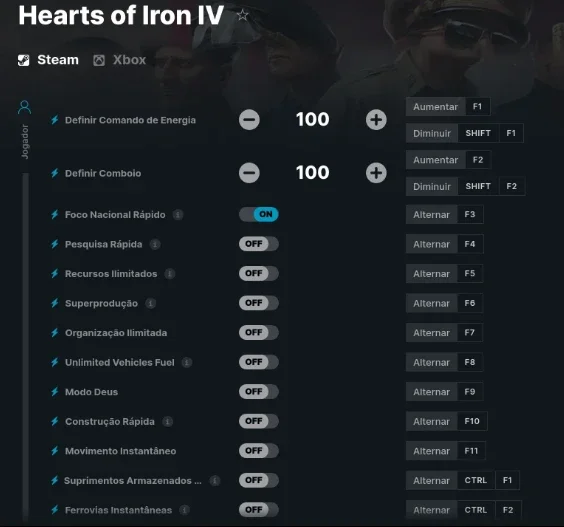Toggle Movimento Instantâneo on
564x527 pixels.
(x=259, y=450)
